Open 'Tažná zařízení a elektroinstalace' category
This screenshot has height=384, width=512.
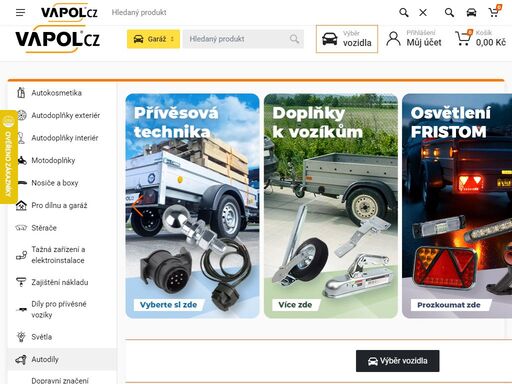pyautogui.click(x=58, y=255)
